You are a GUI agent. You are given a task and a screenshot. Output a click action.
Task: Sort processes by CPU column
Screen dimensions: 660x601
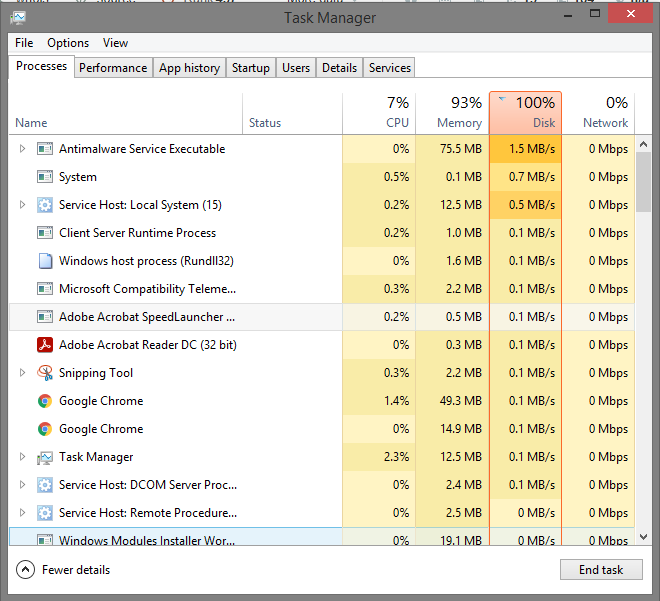379,114
